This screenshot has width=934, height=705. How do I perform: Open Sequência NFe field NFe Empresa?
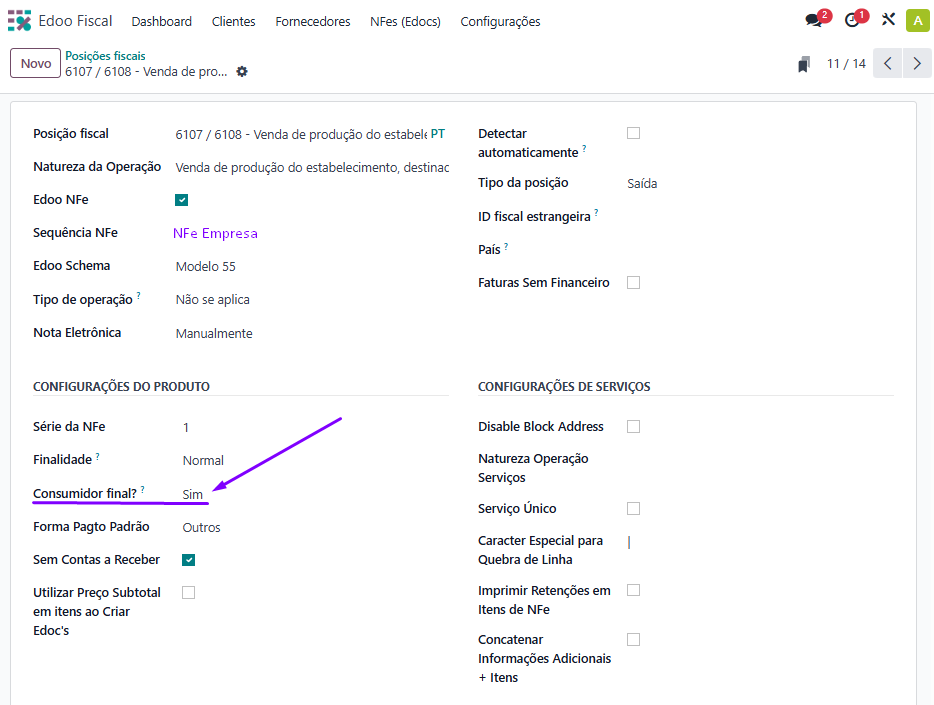215,233
